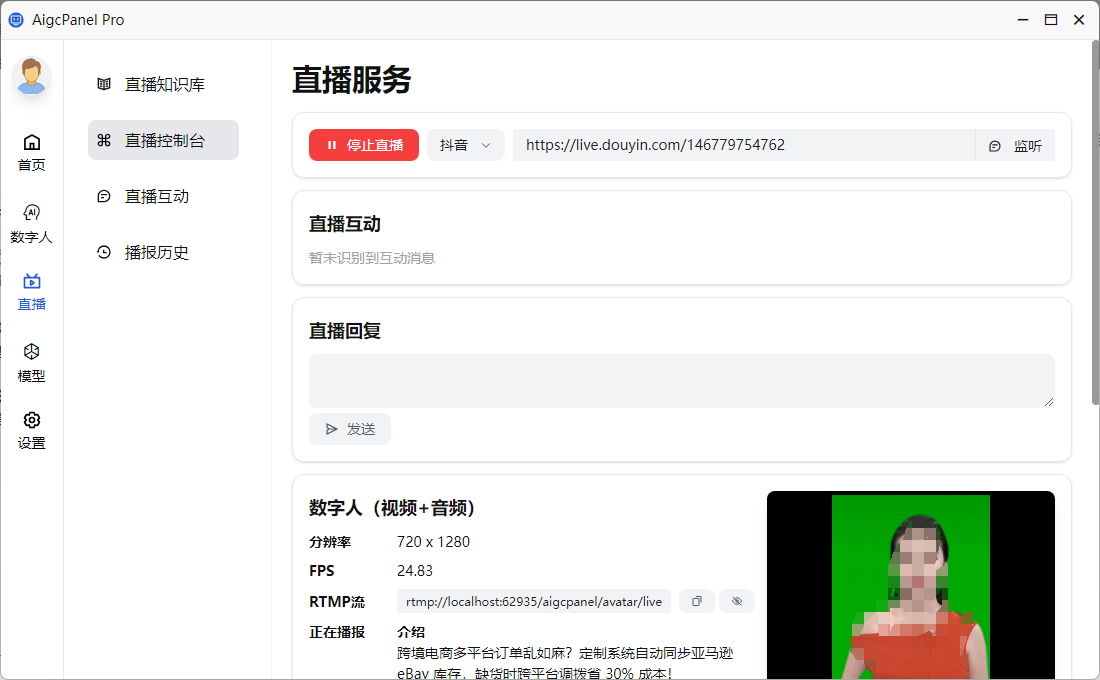This screenshot has width=1100, height=680.
Task: Maximize the AigcPanel Pro window
Action: point(1051,20)
